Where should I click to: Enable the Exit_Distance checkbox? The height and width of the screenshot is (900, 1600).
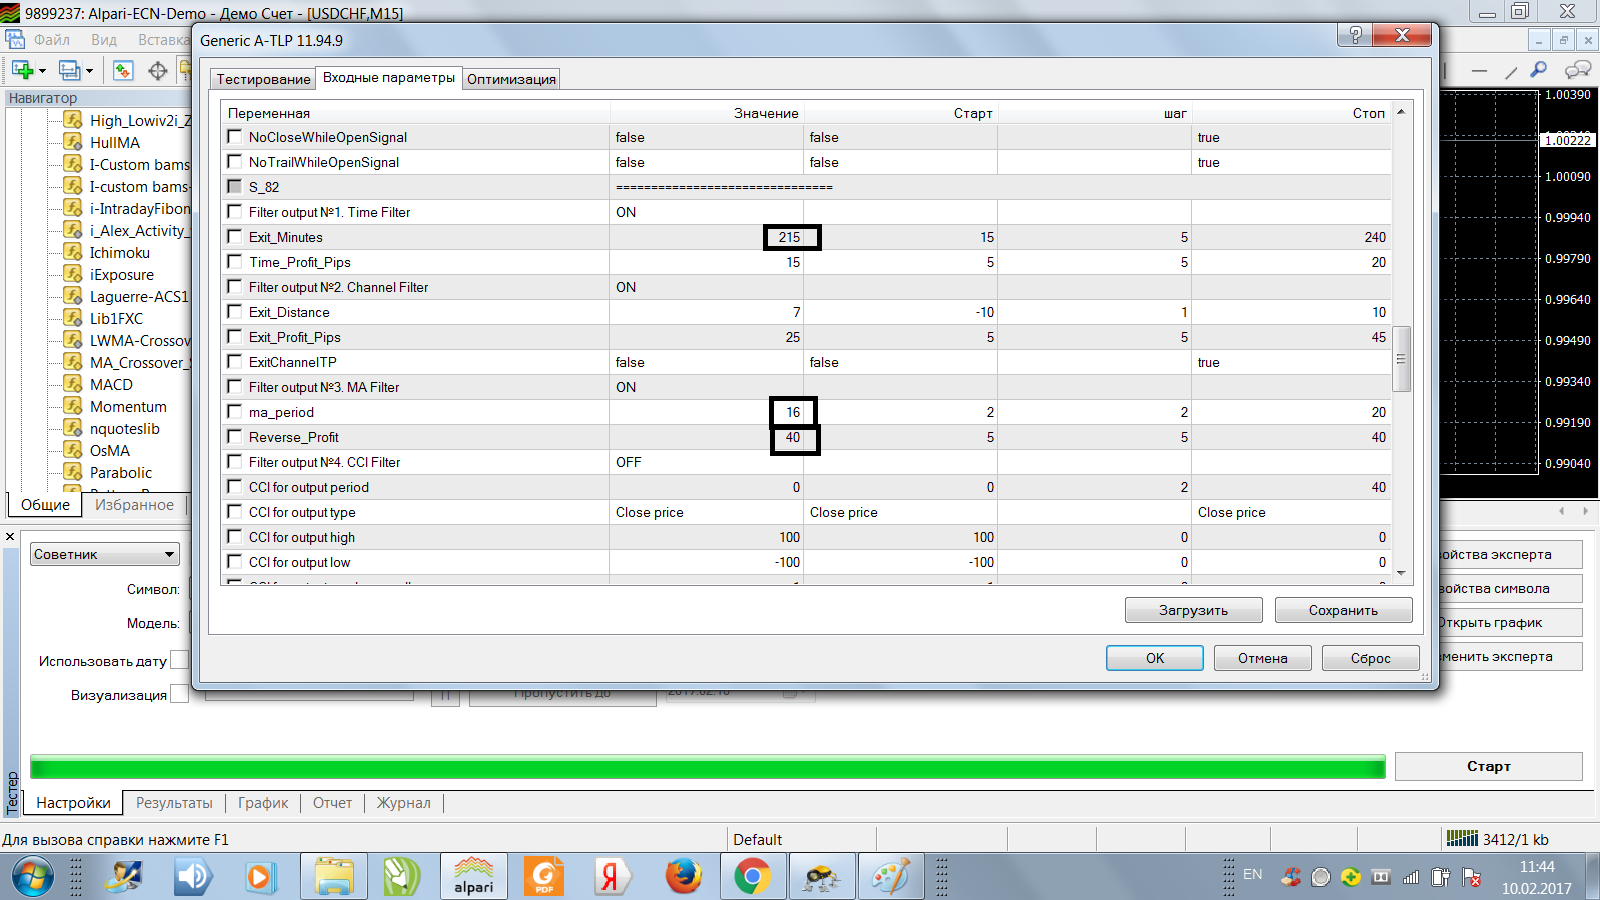pyautogui.click(x=235, y=312)
